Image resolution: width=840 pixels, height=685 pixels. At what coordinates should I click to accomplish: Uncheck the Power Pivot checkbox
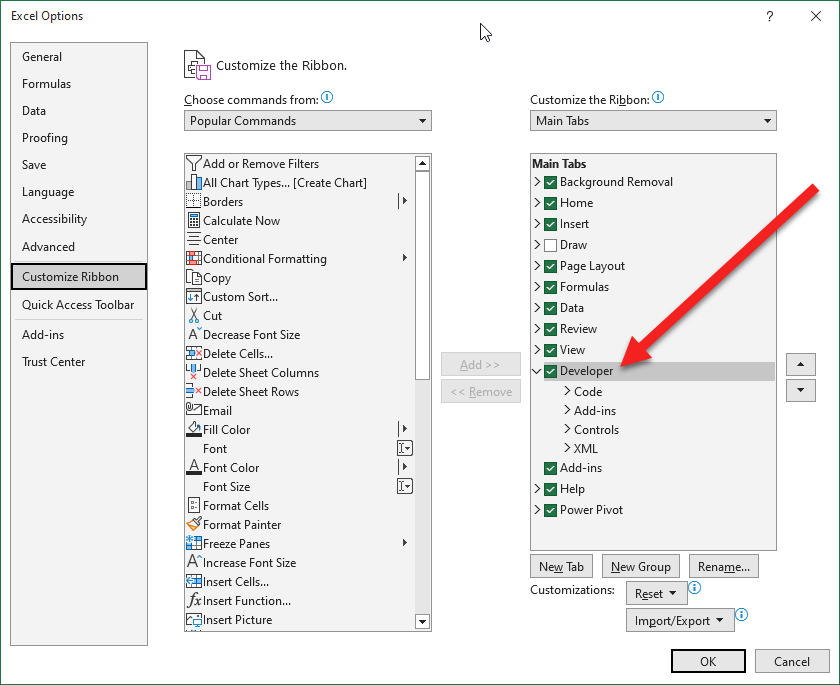[550, 510]
